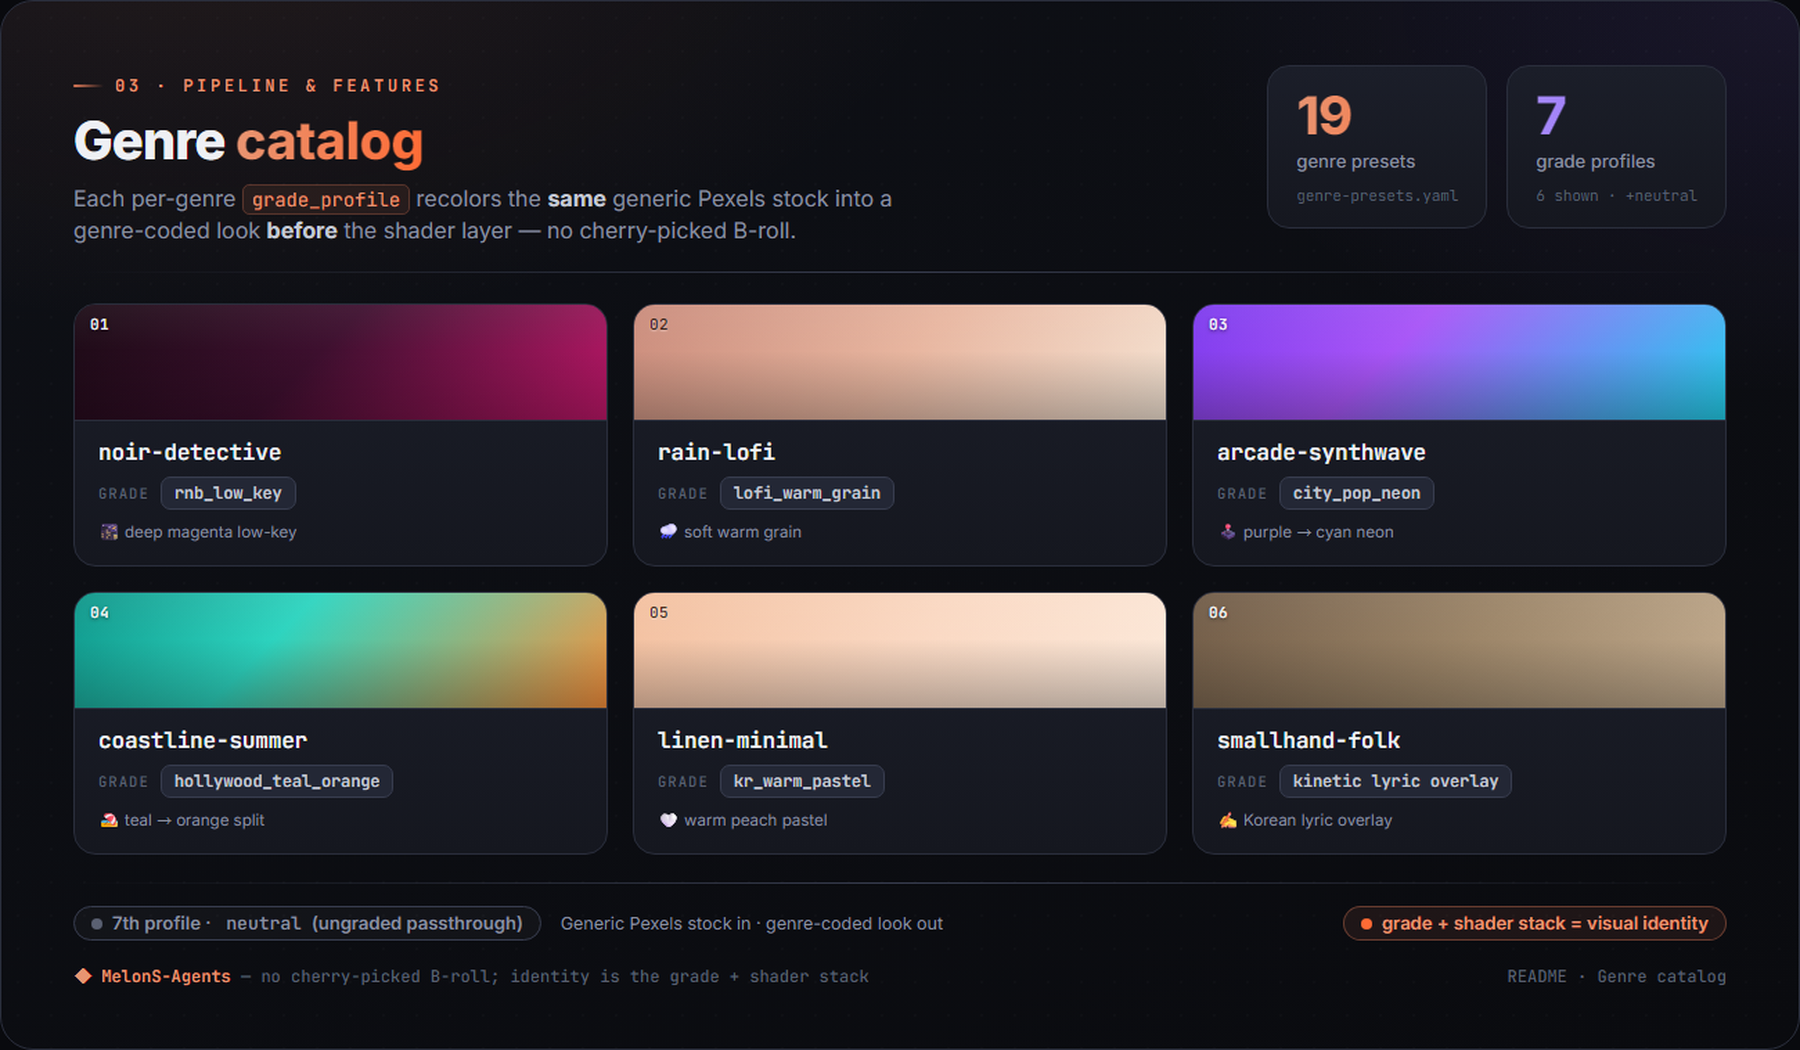Open the smallhand-folk gradient preview
Viewport: 1800px width, 1050px height.
(x=1459, y=650)
